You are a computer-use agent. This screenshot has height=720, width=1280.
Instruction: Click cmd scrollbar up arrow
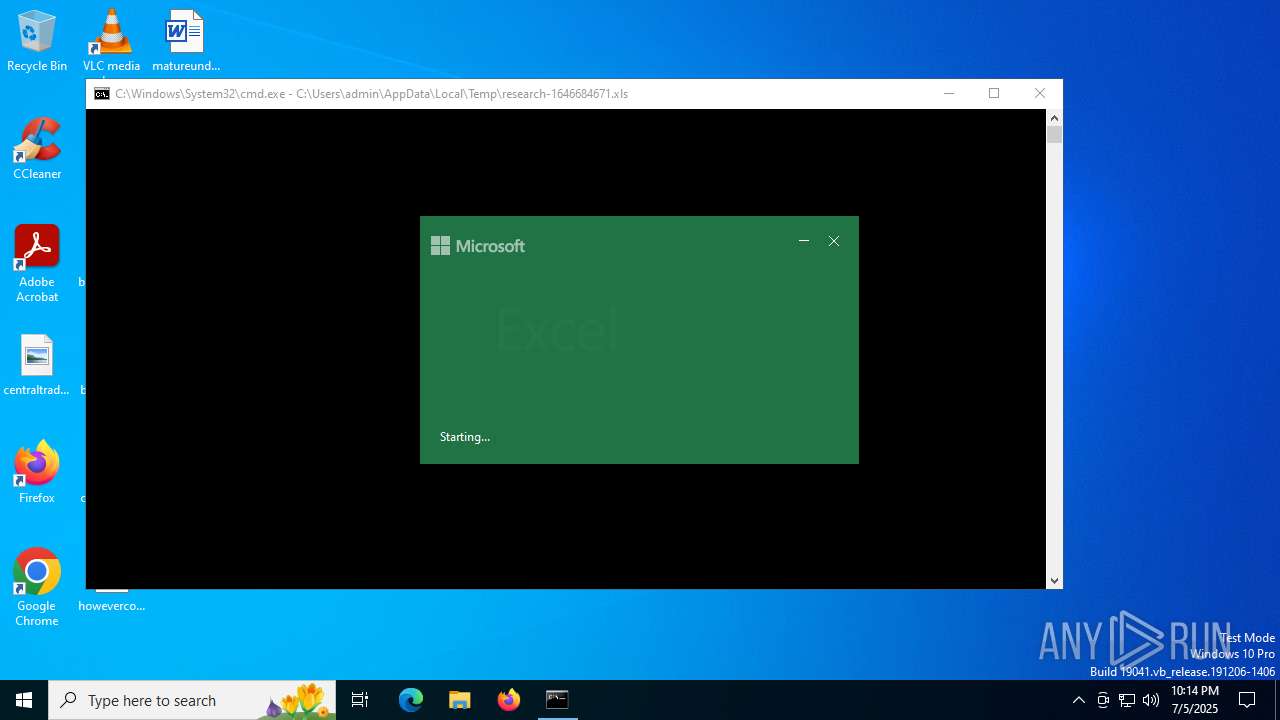[x=1054, y=117]
